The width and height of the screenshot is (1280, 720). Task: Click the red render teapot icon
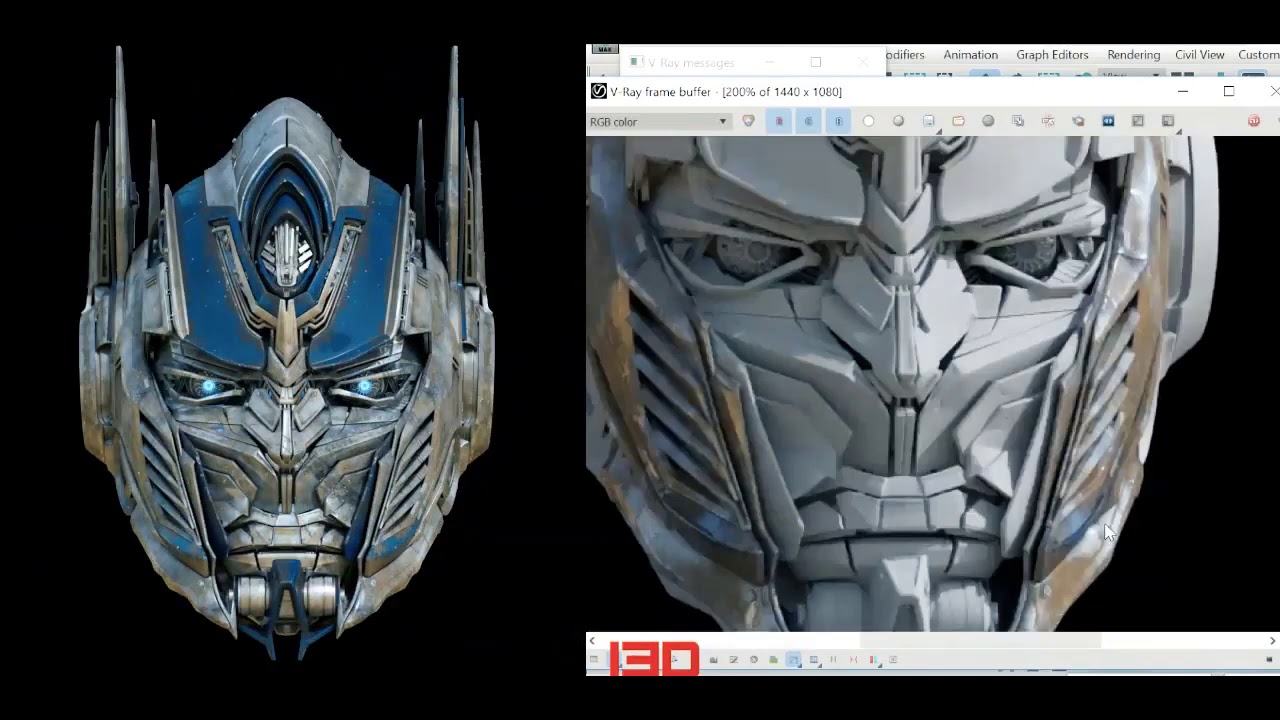pos(1254,121)
